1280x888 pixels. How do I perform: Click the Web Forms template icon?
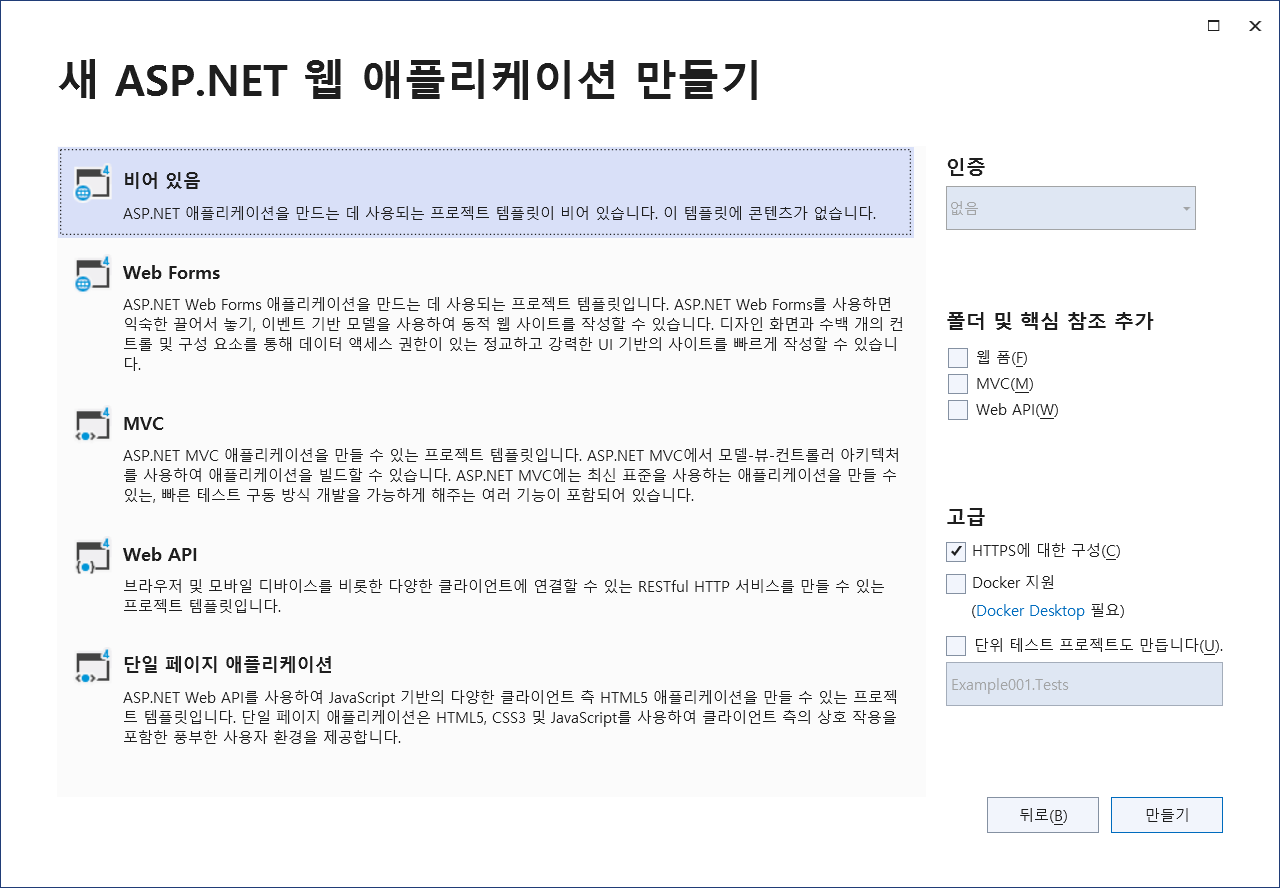[x=93, y=275]
